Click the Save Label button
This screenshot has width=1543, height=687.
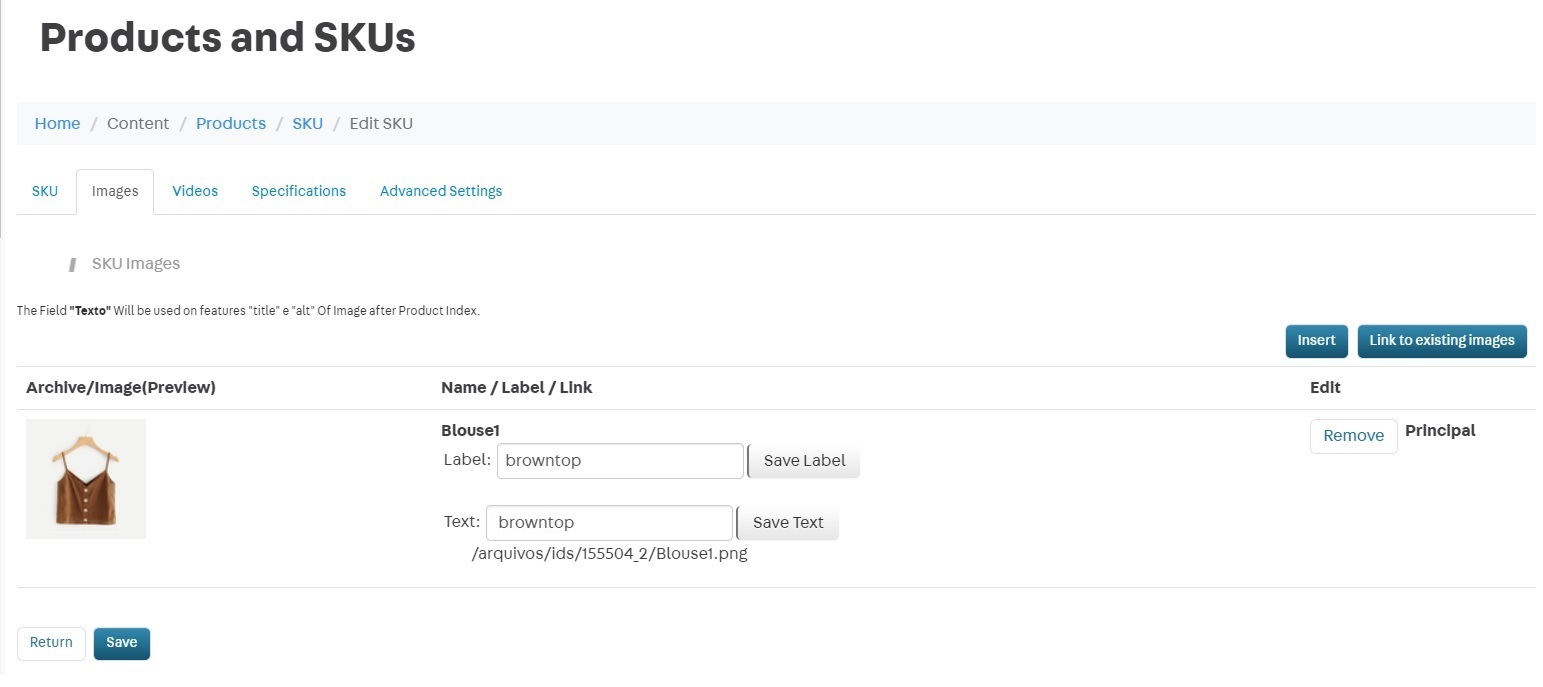click(x=804, y=461)
